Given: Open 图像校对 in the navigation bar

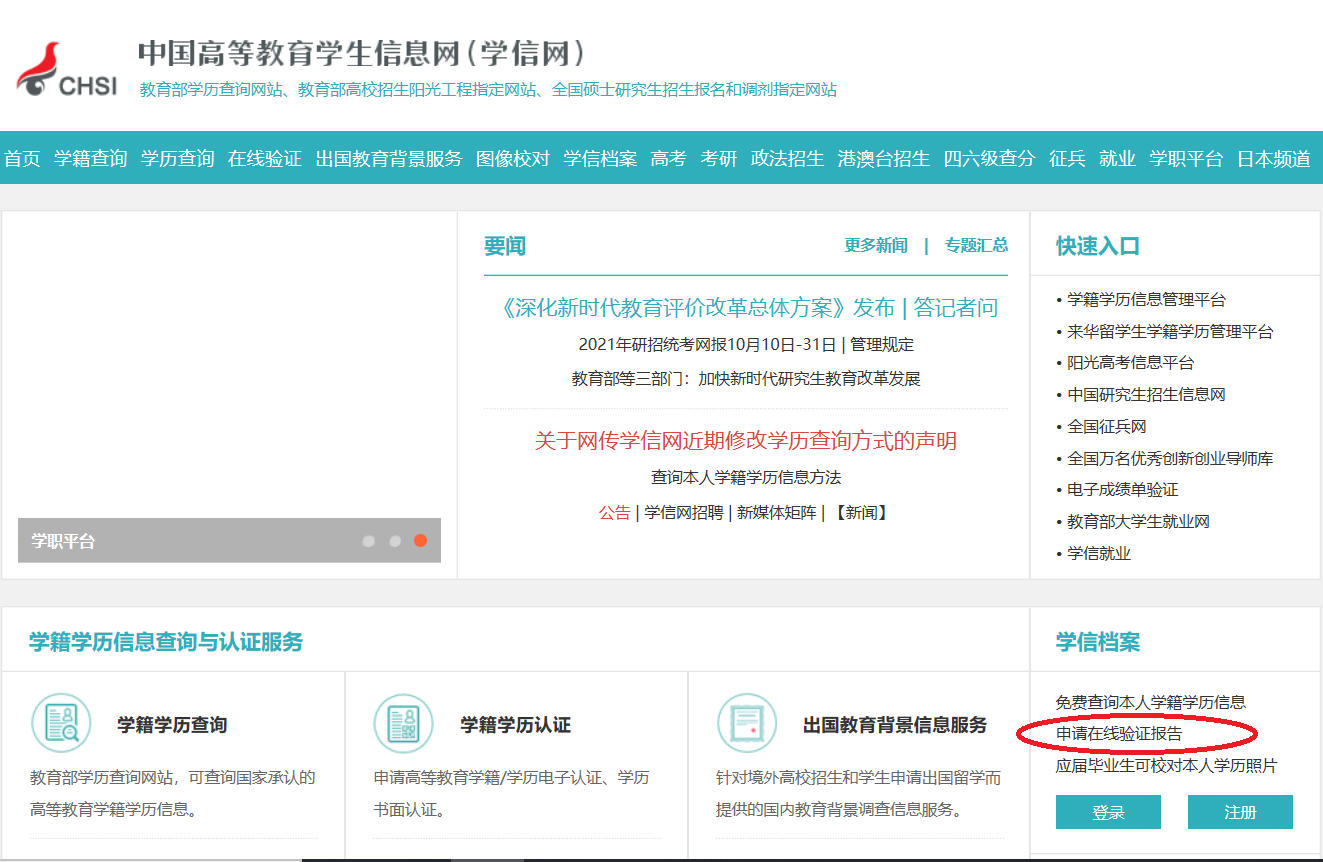Looking at the screenshot, I should click(513, 158).
